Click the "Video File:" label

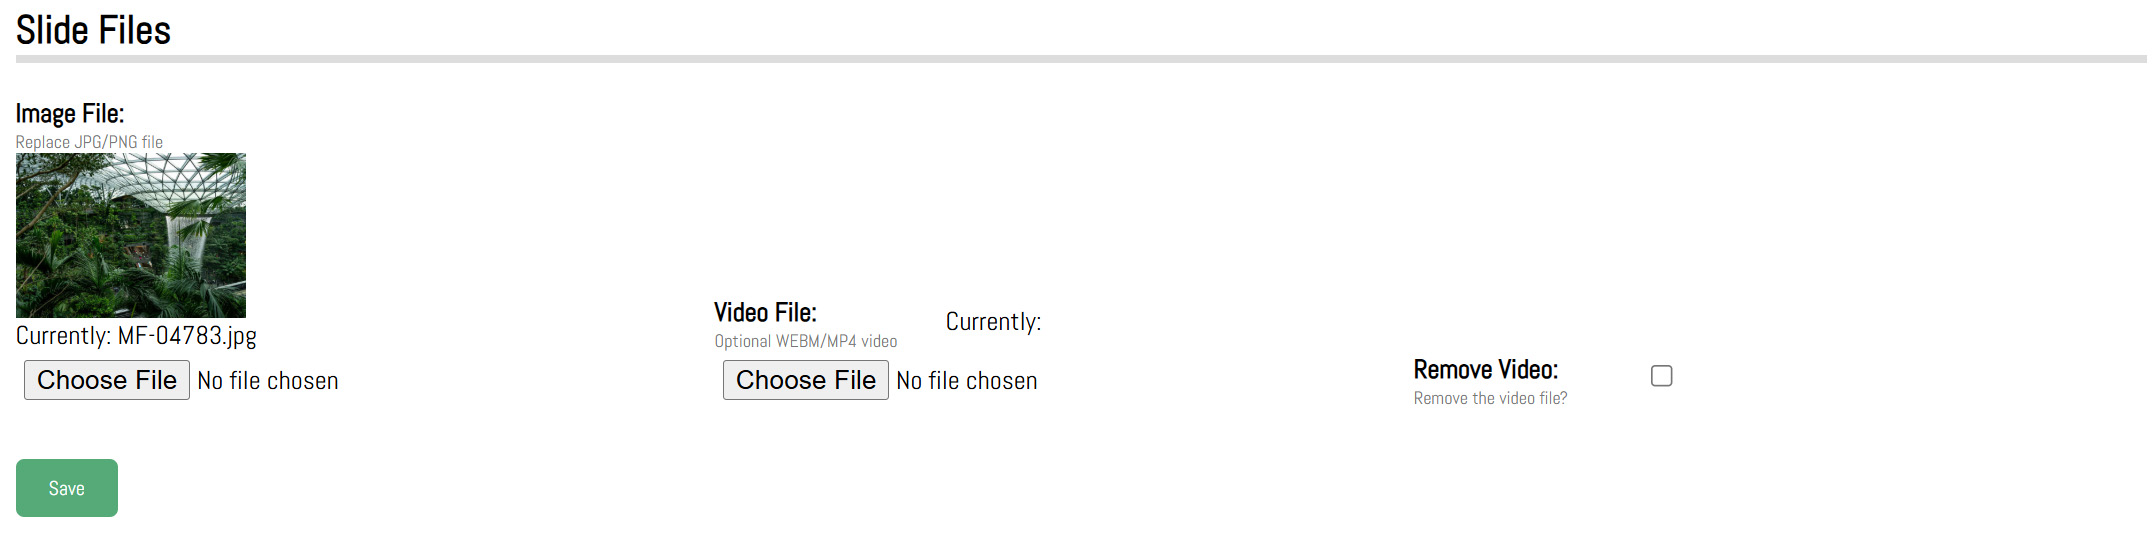coord(765,313)
